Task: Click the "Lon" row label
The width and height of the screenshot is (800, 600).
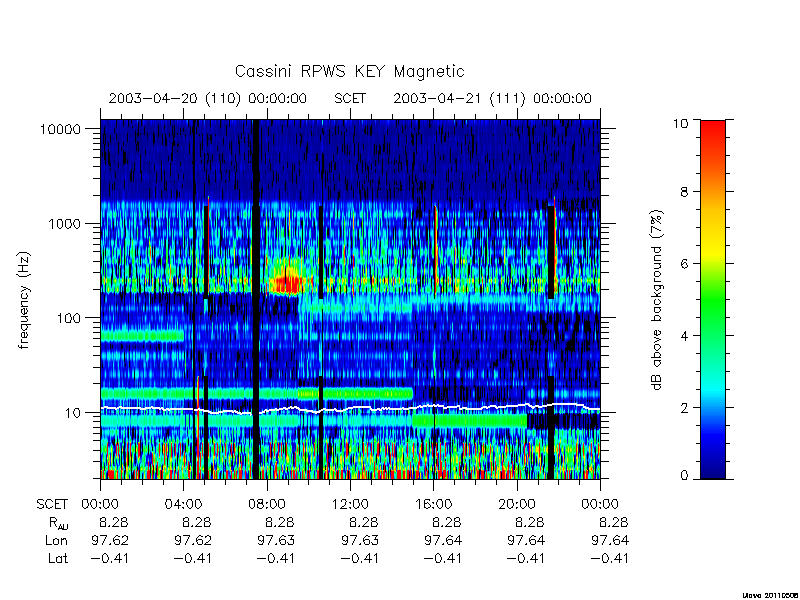Action: (x=56, y=540)
